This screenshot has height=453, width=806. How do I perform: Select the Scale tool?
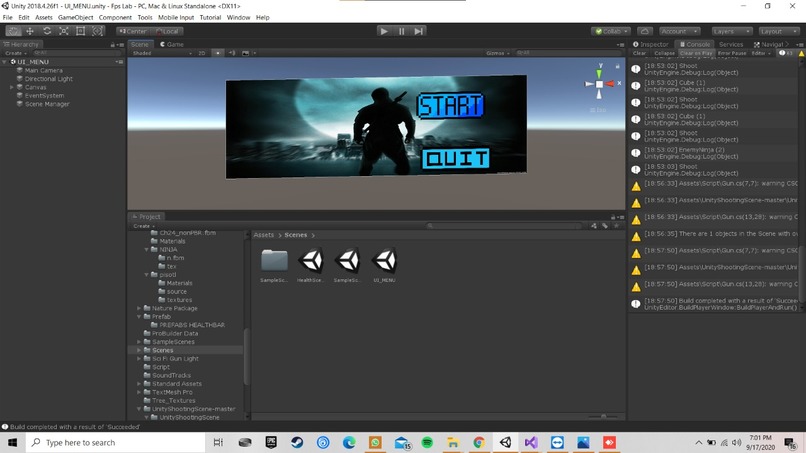click(64, 31)
